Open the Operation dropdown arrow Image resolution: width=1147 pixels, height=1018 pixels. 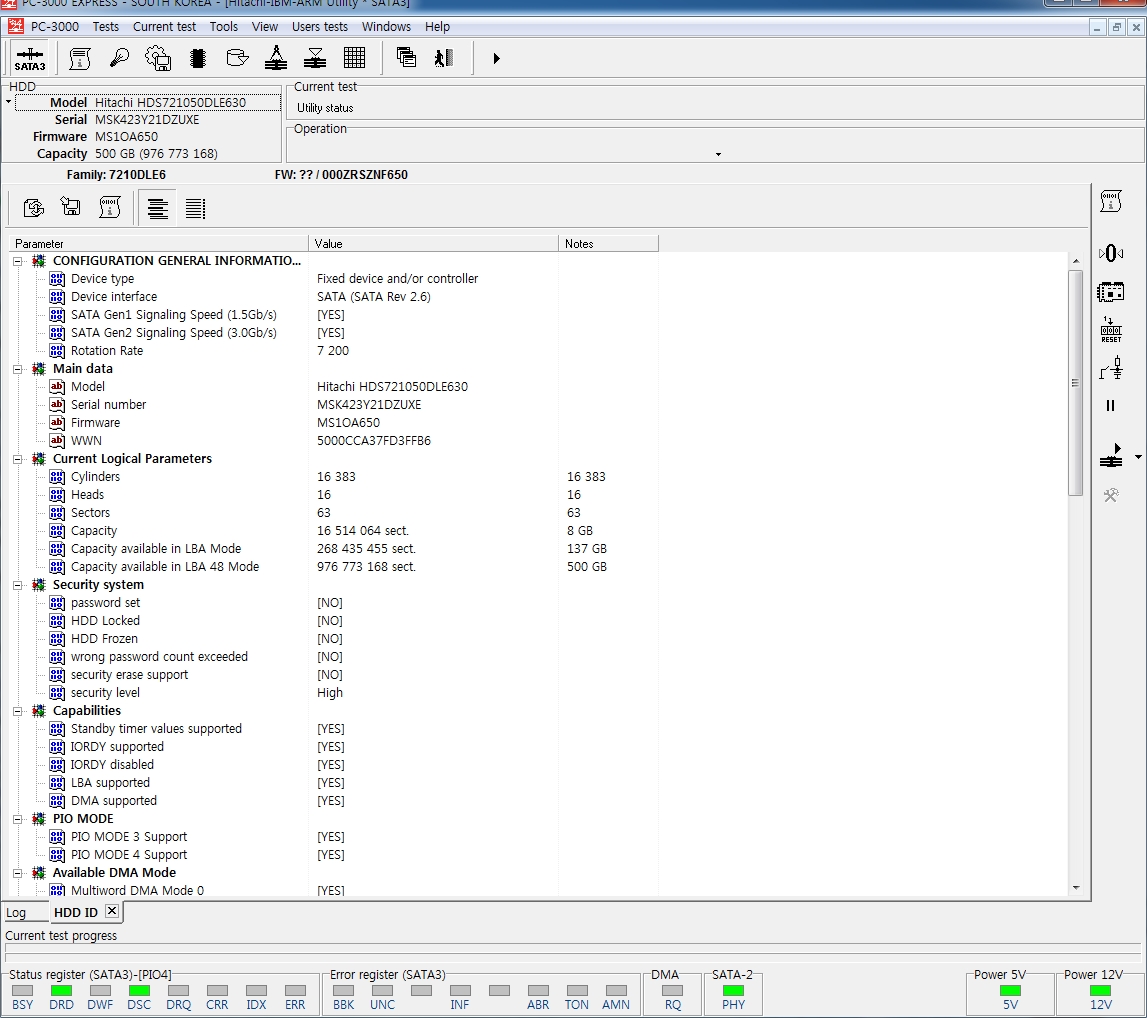coord(718,154)
